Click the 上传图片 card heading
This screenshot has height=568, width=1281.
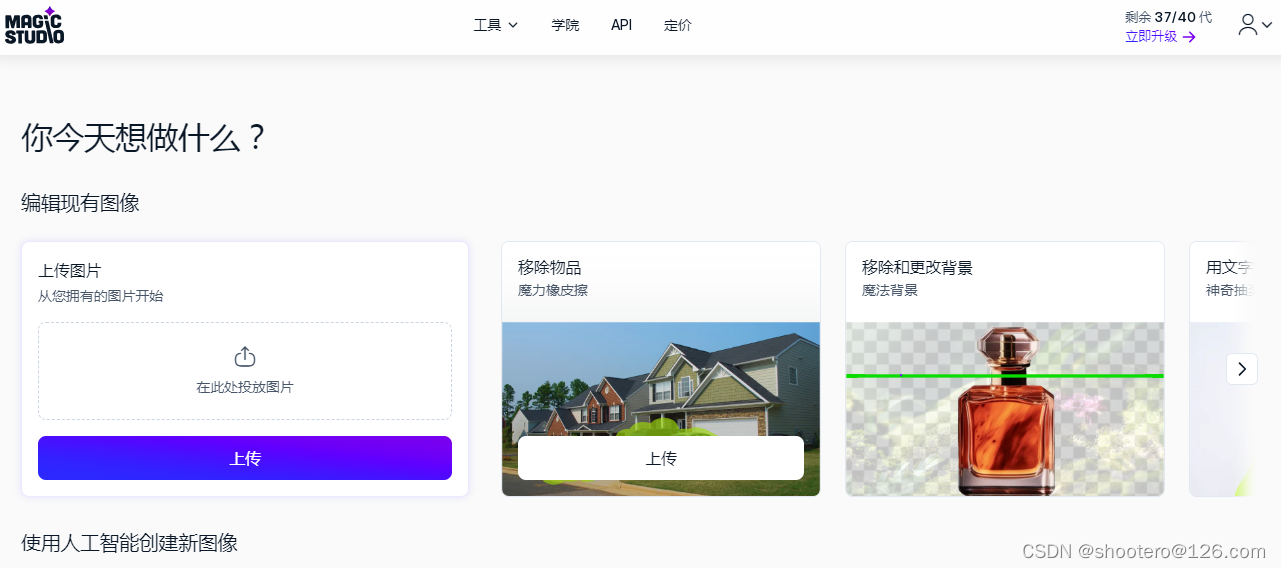tap(70, 270)
